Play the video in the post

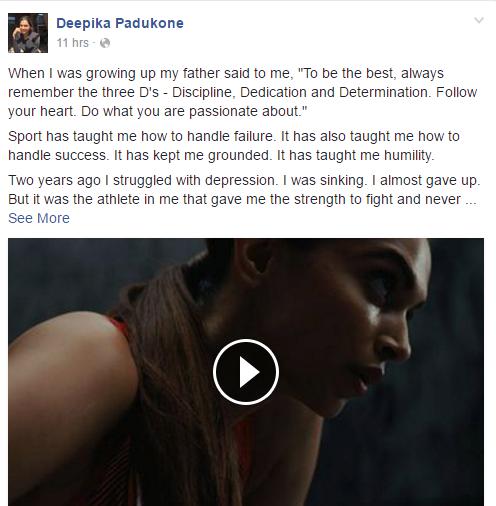tap(246, 372)
